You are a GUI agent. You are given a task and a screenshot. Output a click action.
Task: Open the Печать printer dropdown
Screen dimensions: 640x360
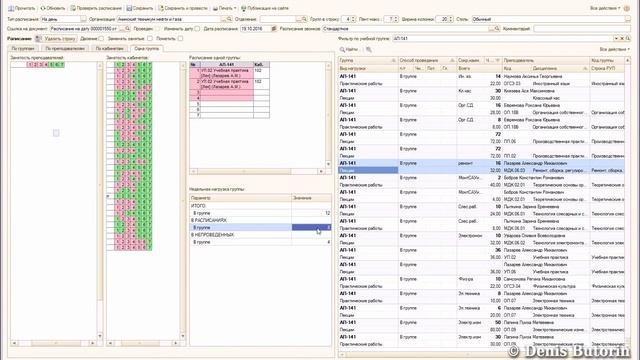click(x=224, y=8)
